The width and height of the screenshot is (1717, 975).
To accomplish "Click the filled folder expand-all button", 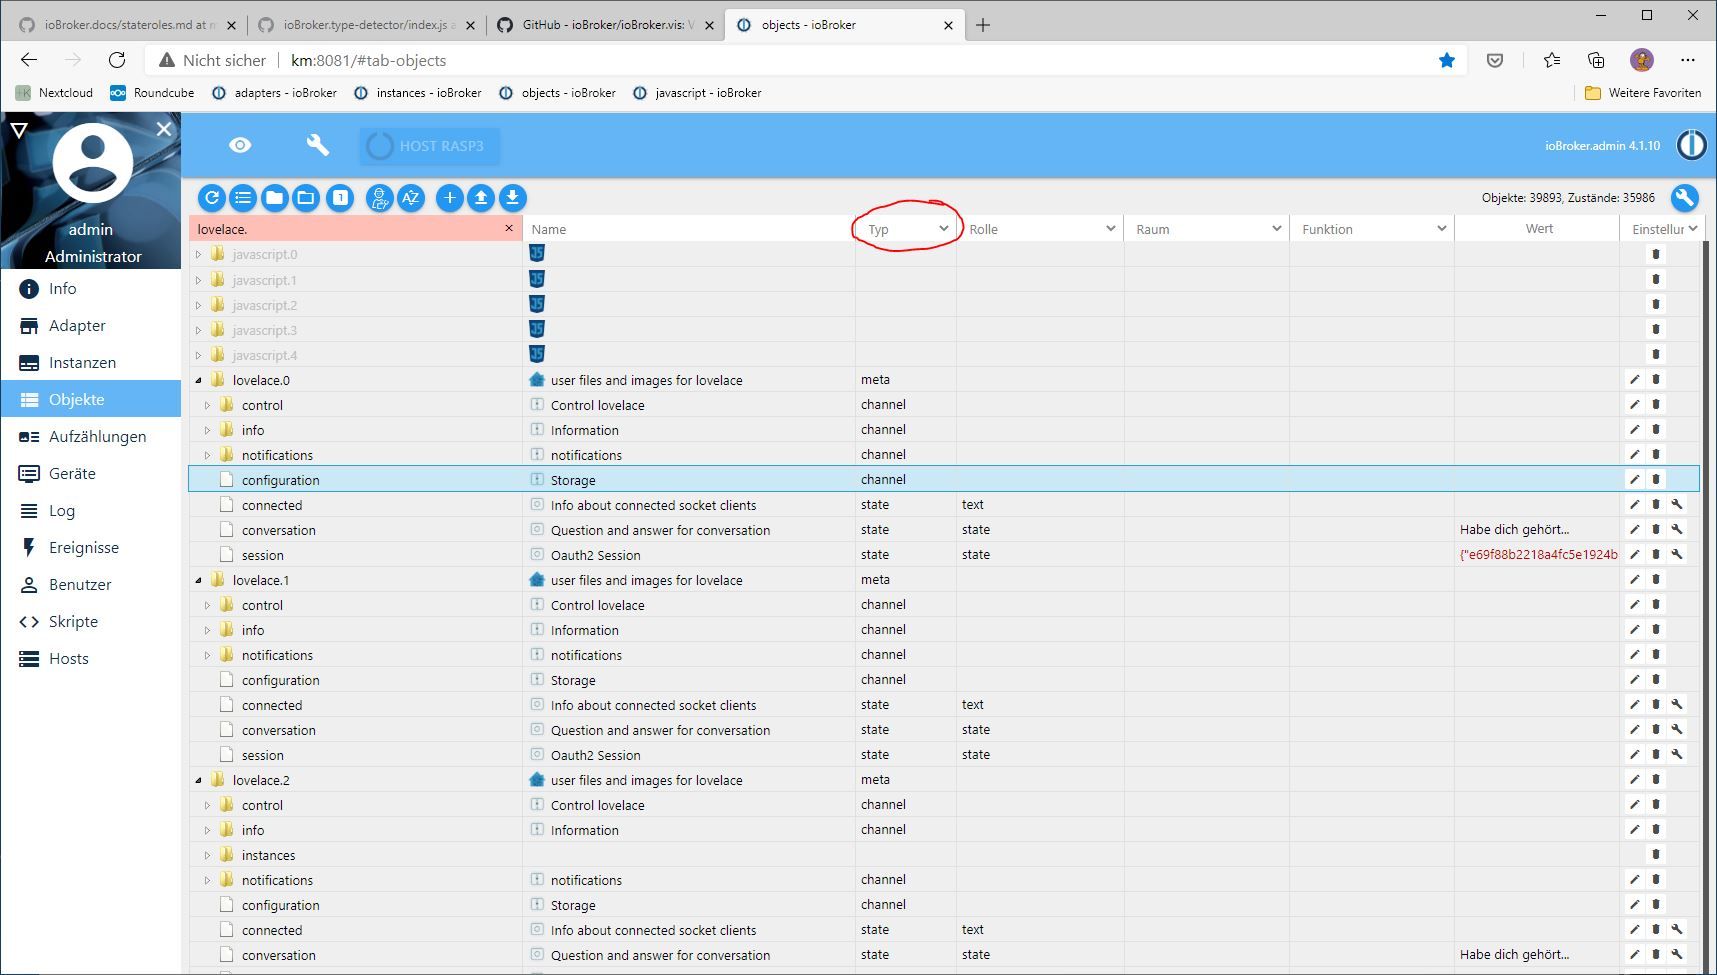I will [274, 198].
